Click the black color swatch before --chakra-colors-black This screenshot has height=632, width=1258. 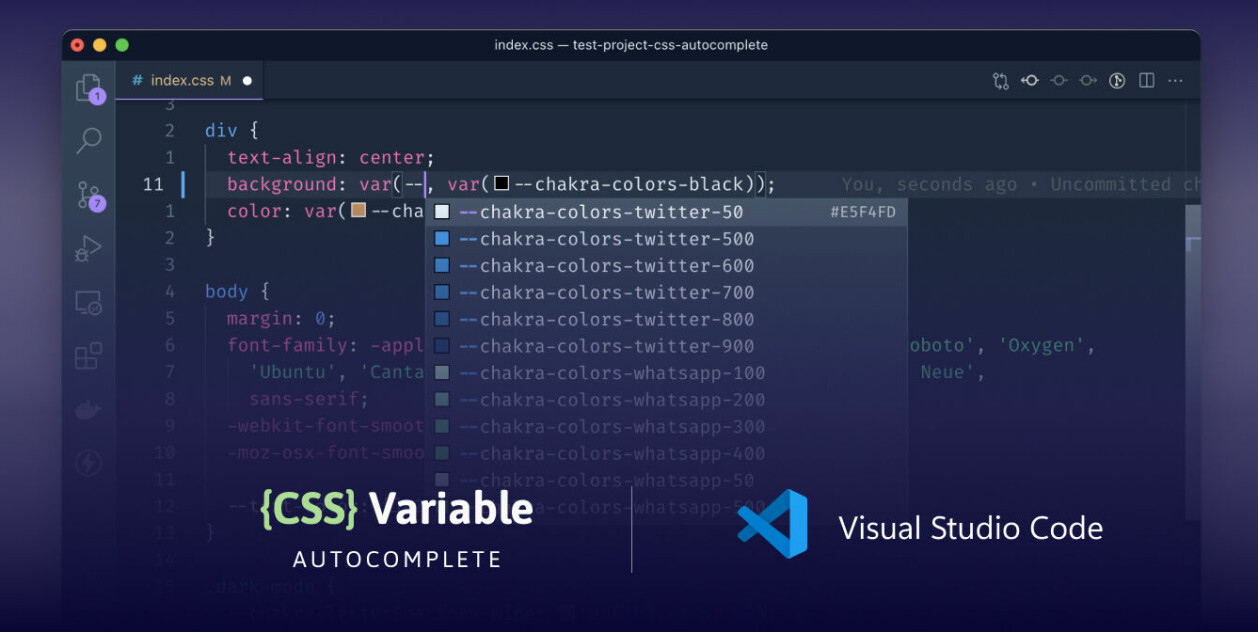pos(502,184)
